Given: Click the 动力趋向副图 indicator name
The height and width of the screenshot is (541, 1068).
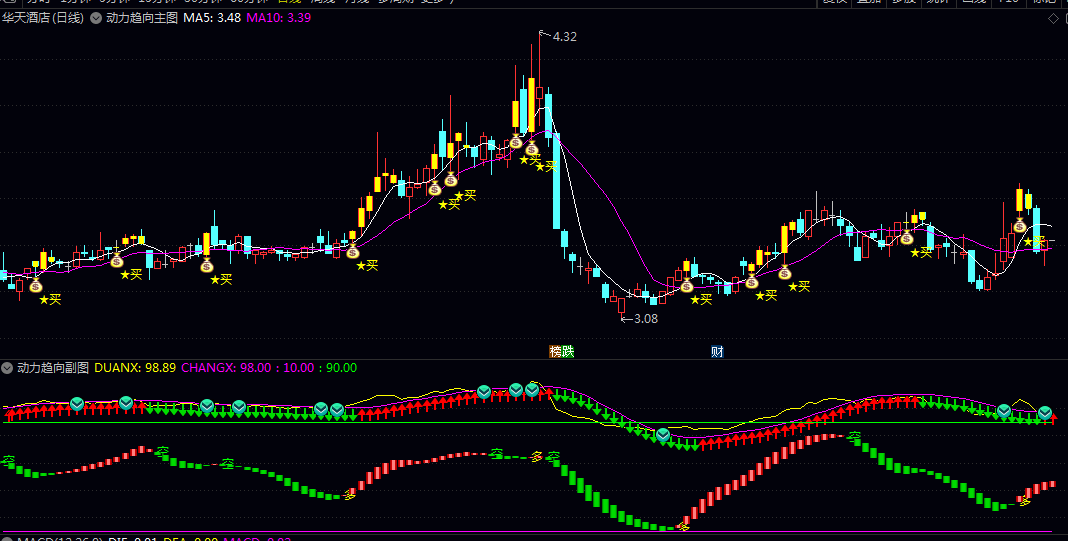Looking at the screenshot, I should click(x=53, y=368).
